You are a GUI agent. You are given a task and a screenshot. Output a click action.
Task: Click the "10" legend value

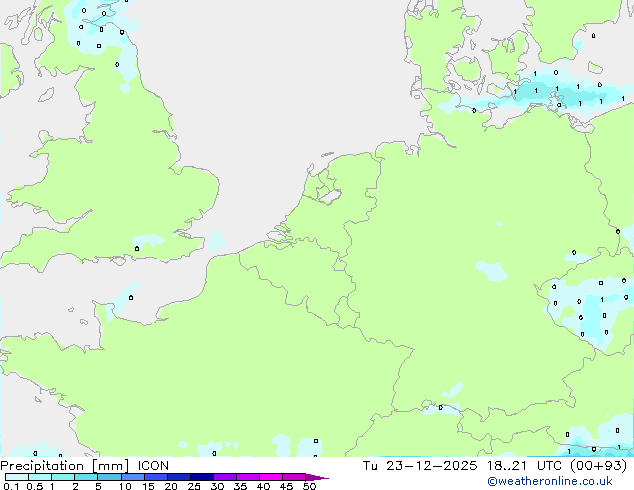[125, 486]
